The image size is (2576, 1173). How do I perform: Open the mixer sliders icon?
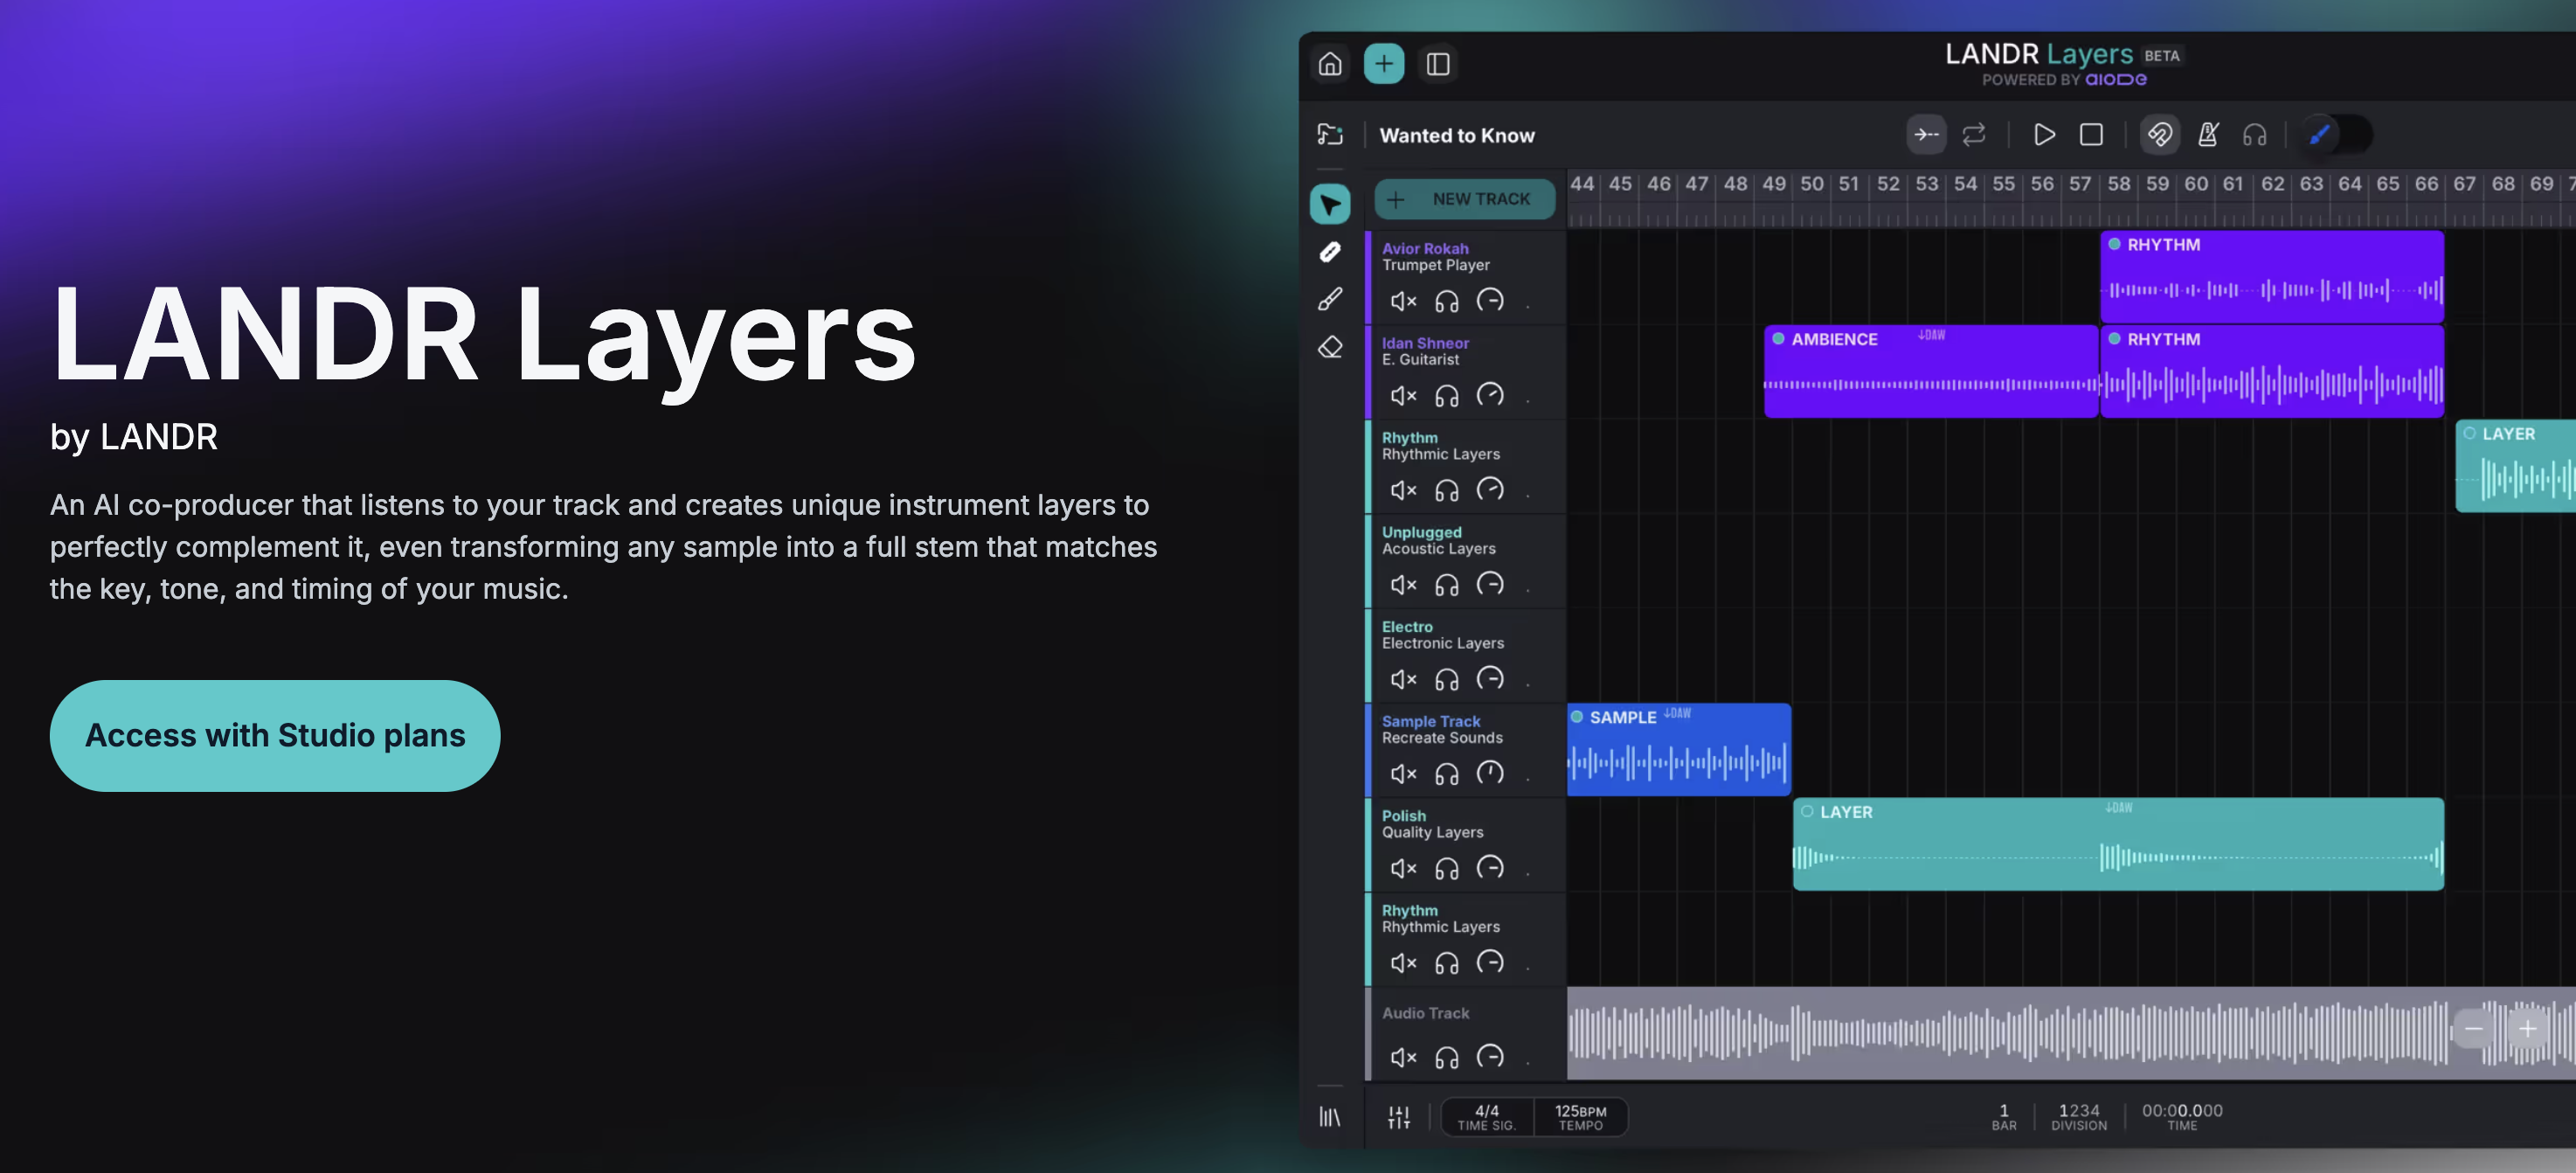(1399, 1117)
